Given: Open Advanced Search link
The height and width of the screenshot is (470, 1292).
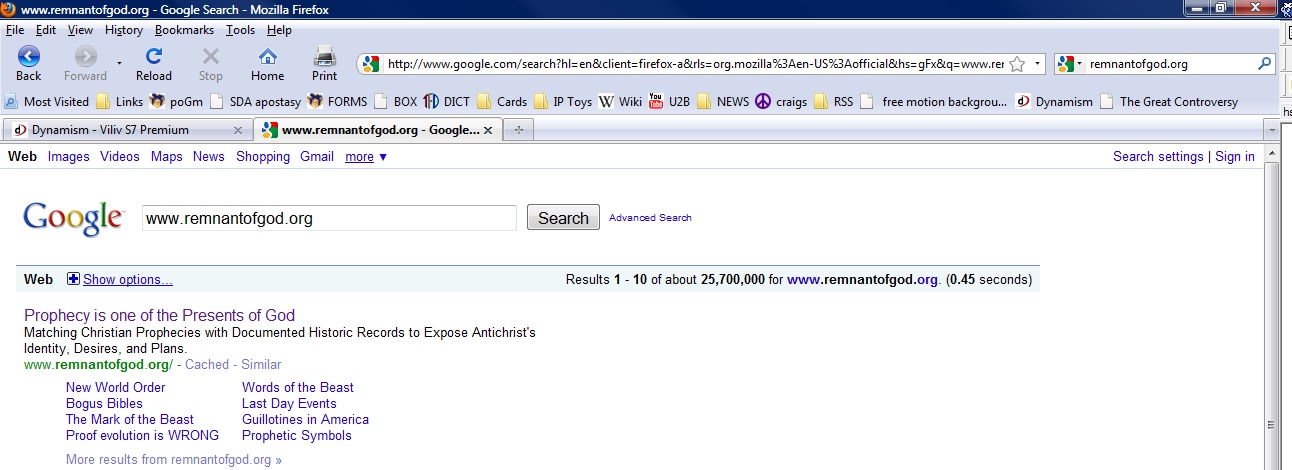Looking at the screenshot, I should click(650, 218).
